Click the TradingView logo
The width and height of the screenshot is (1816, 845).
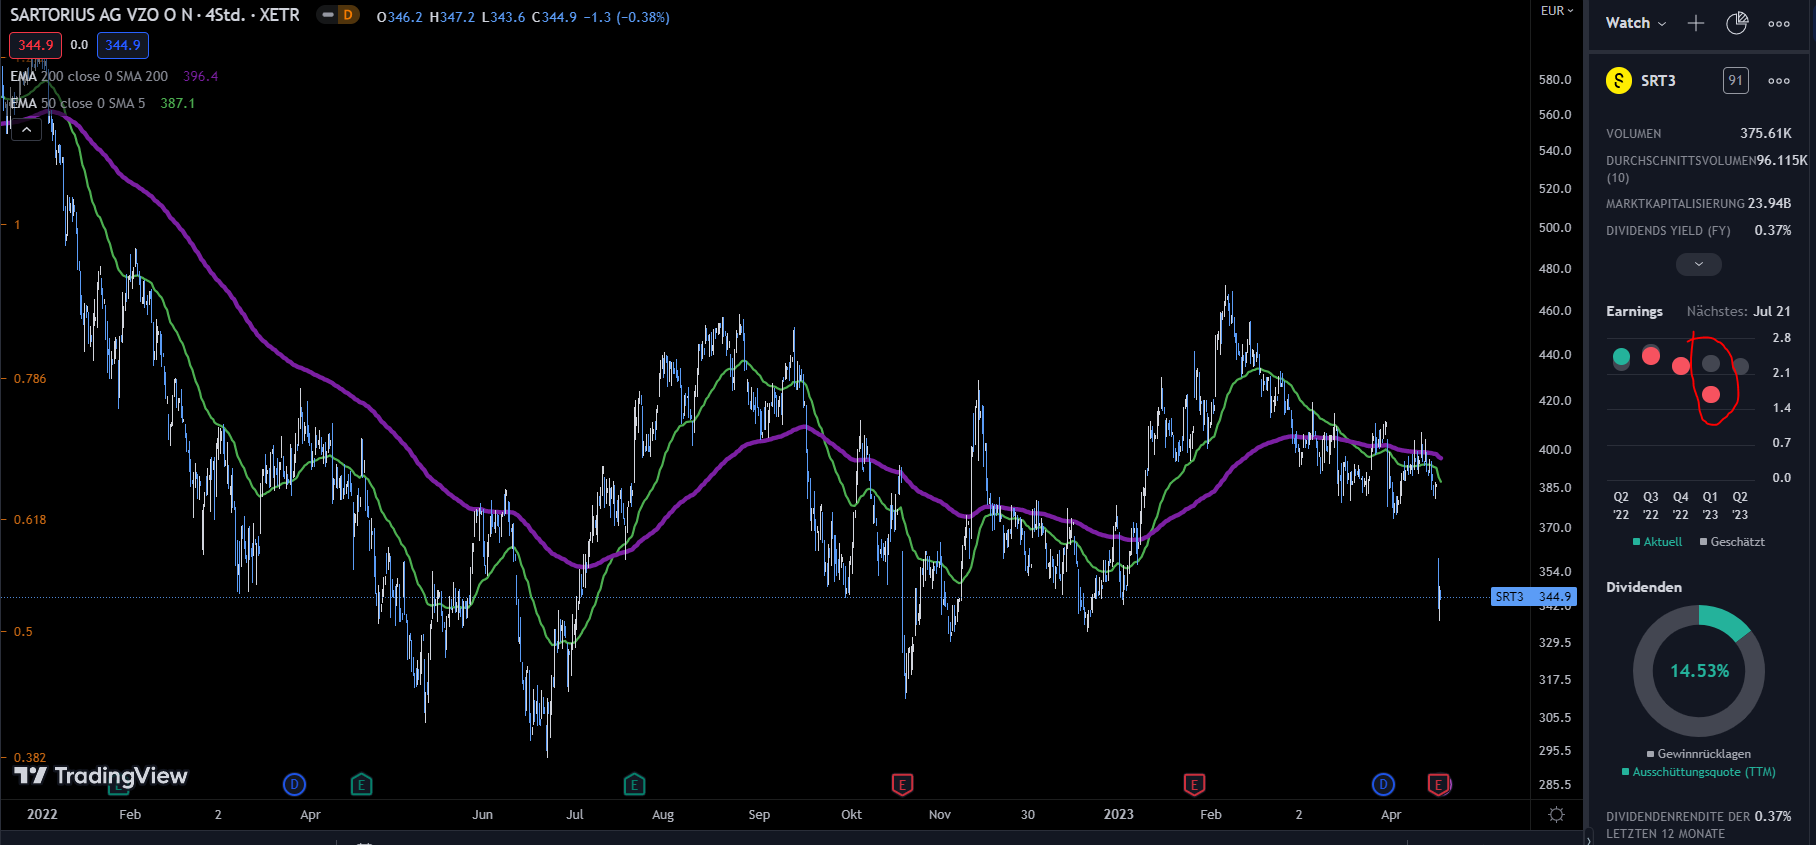(x=101, y=776)
